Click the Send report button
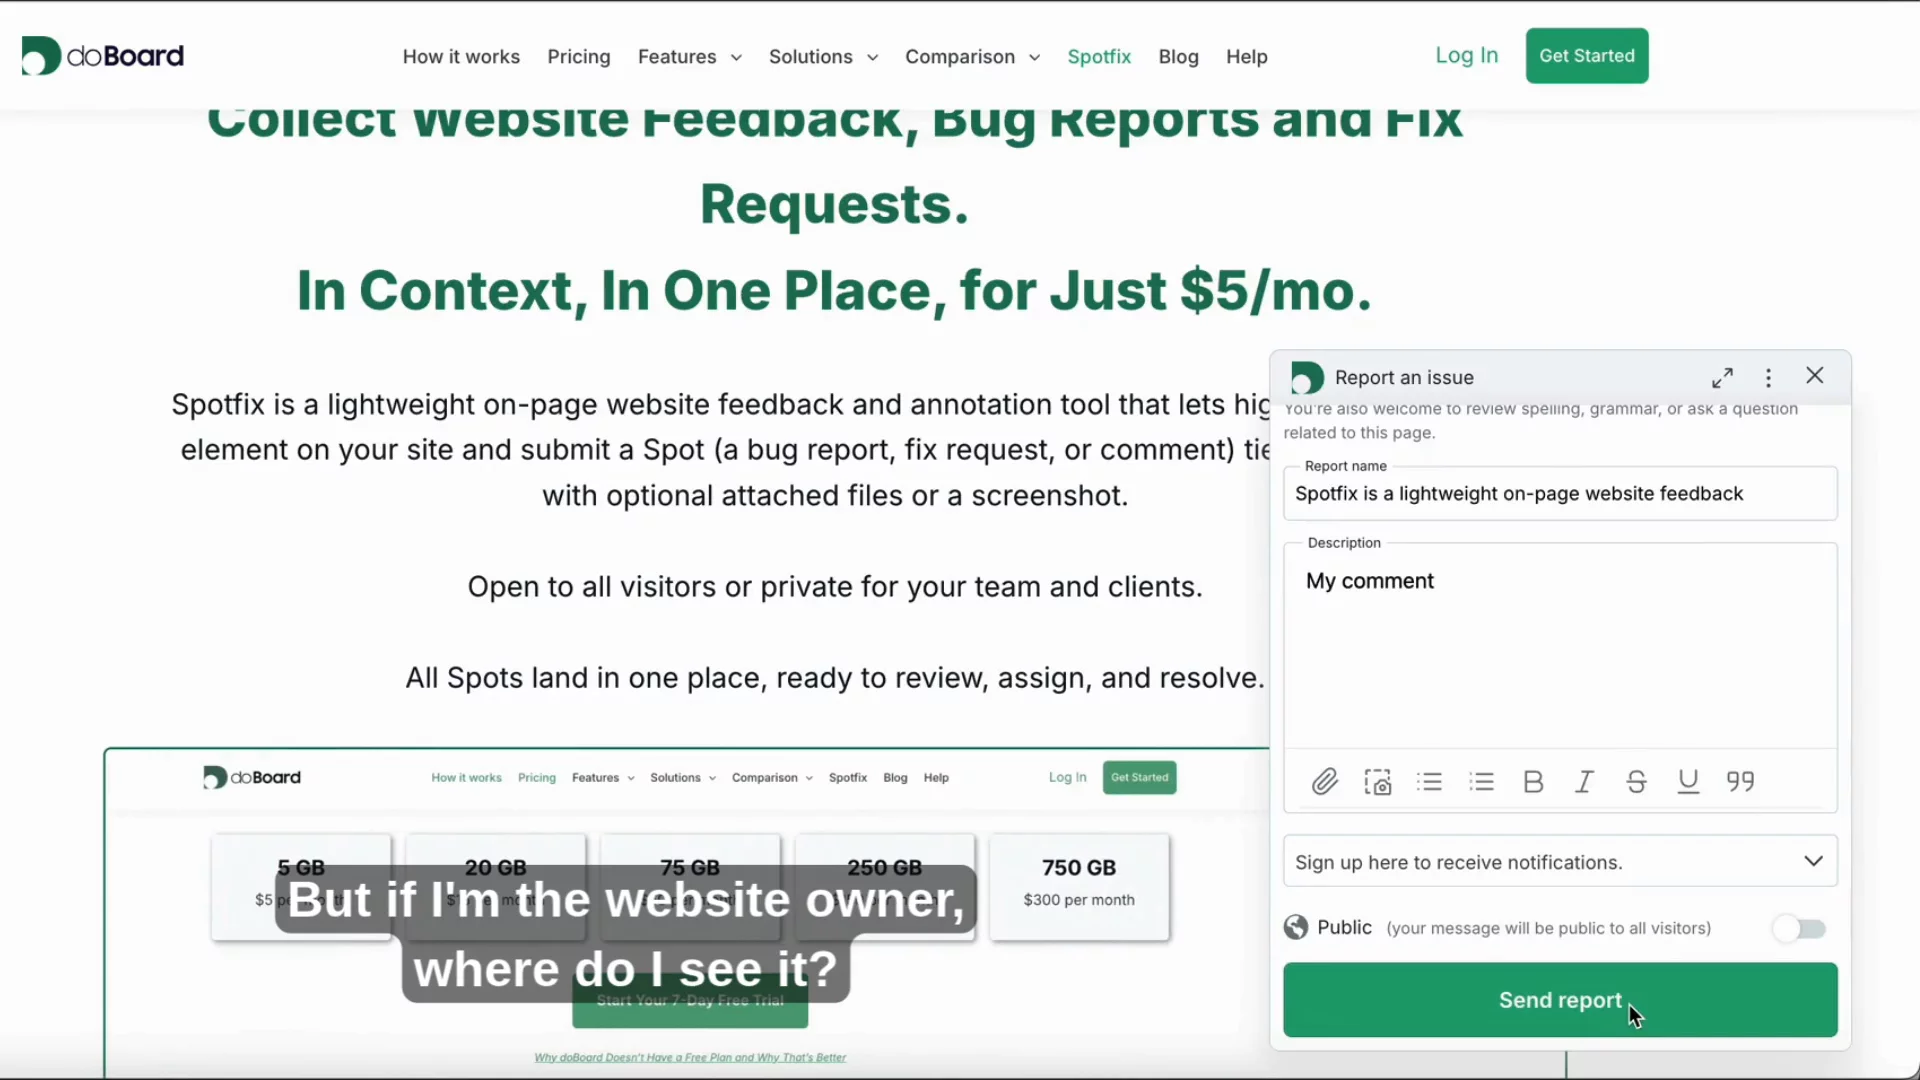The width and height of the screenshot is (1920, 1080). [1560, 1000]
